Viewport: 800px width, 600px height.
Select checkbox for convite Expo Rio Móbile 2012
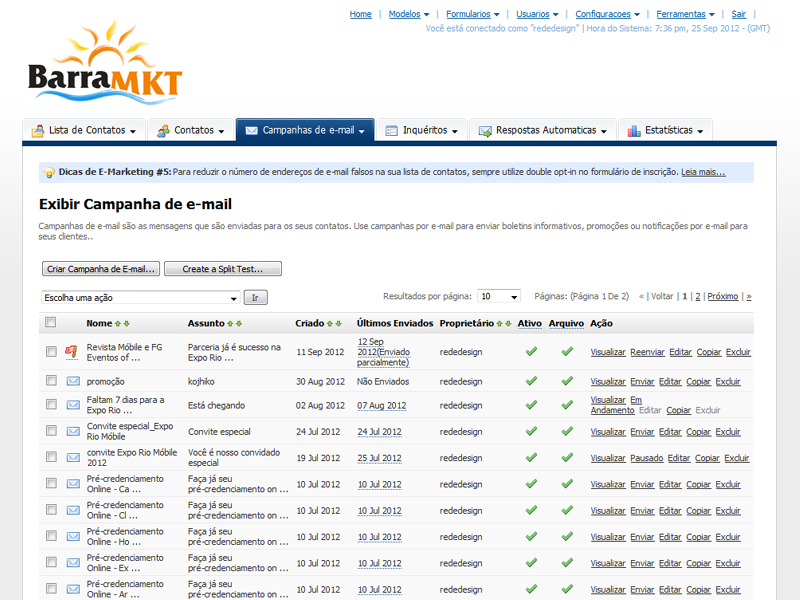click(51, 457)
